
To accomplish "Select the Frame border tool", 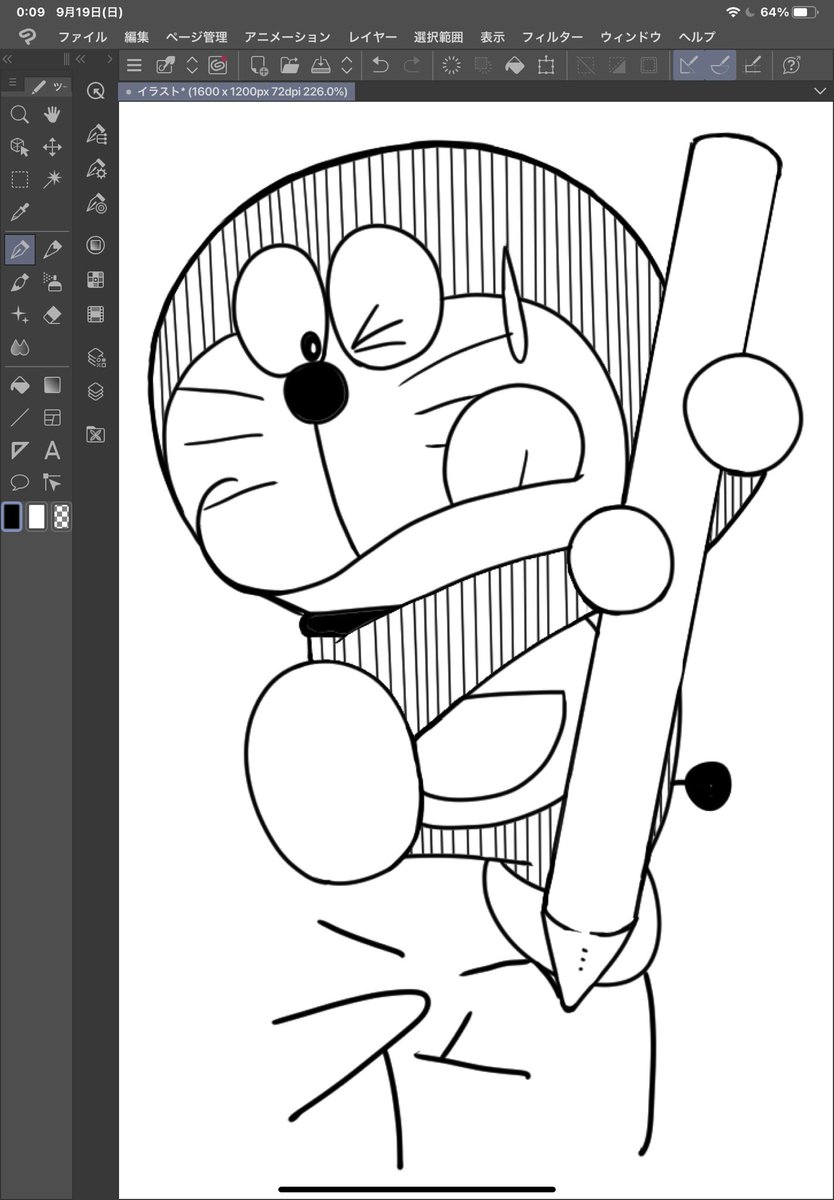I will coord(53,417).
